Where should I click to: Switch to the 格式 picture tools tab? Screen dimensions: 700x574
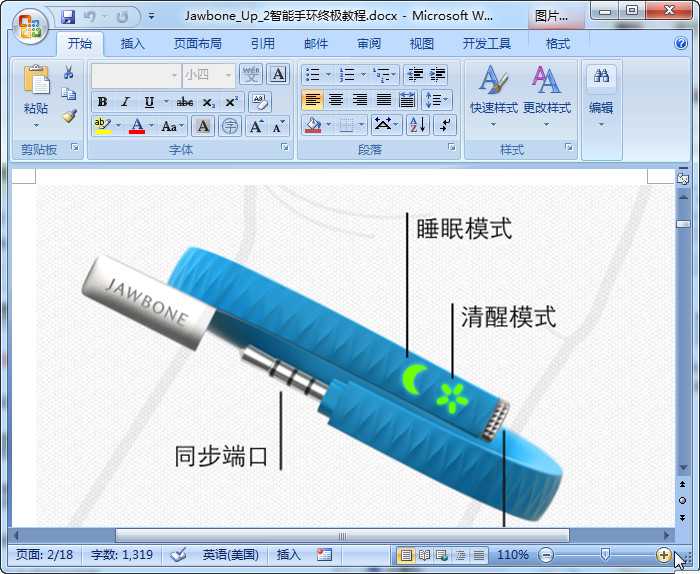pyautogui.click(x=558, y=44)
